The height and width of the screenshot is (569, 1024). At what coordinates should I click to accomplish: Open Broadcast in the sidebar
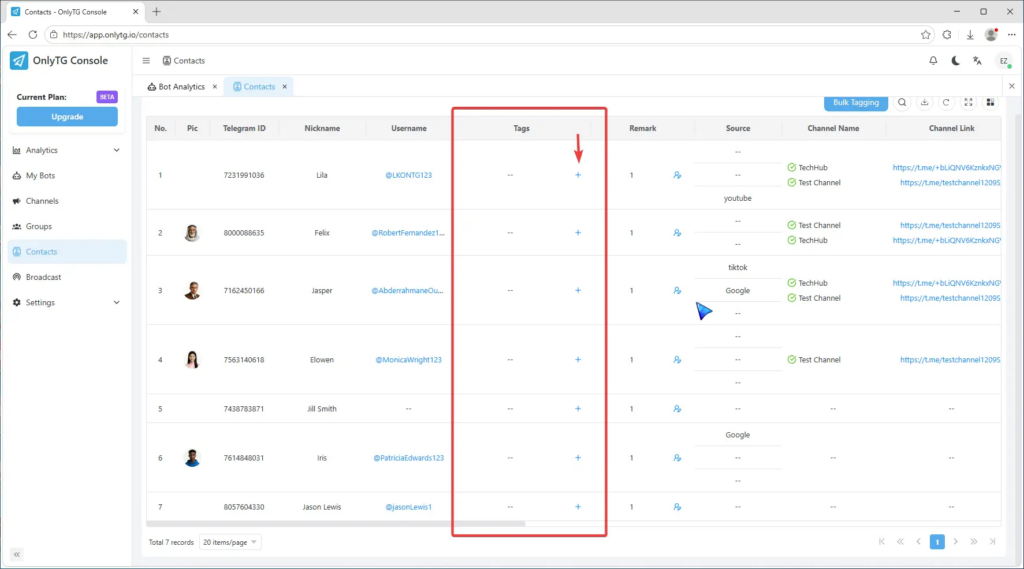click(x=43, y=277)
